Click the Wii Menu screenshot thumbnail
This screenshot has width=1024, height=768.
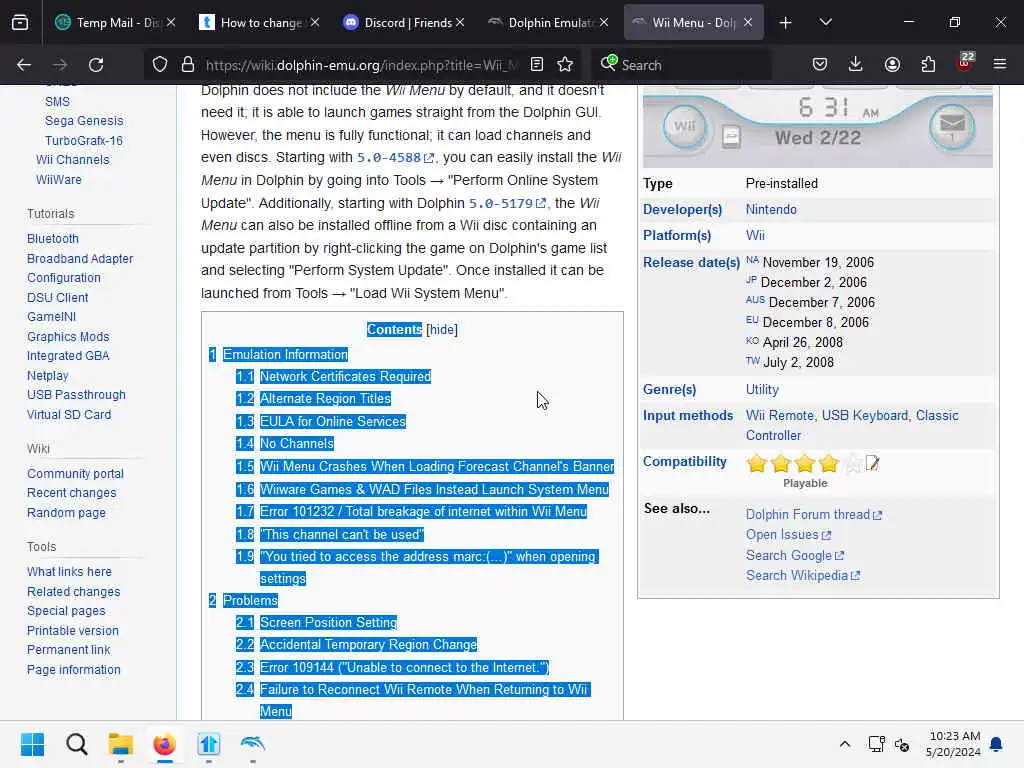click(818, 127)
